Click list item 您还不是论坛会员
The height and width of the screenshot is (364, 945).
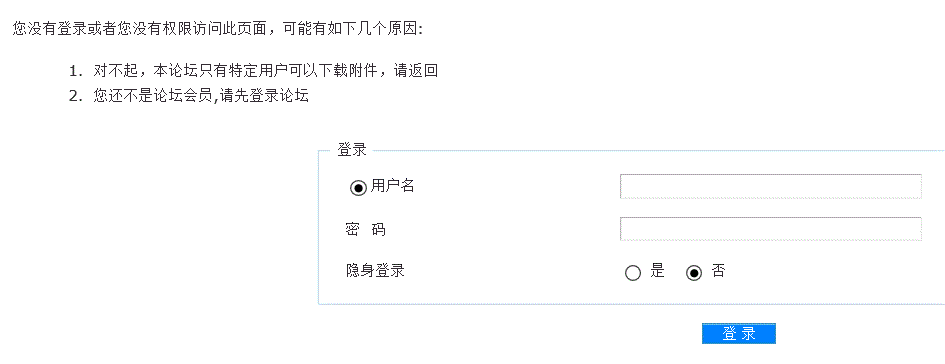pyautogui.click(x=189, y=96)
